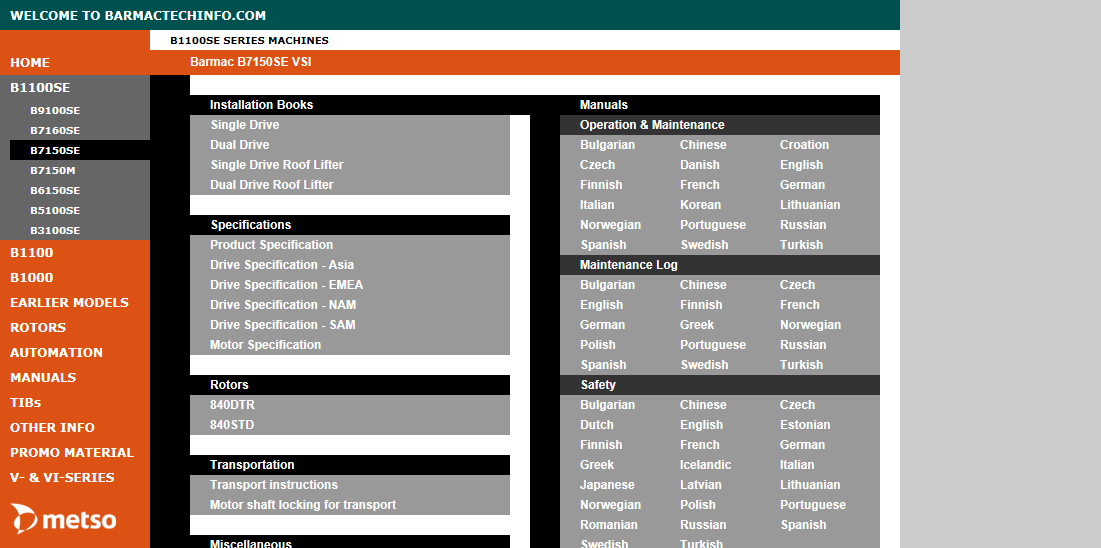
Task: Open Safety manual in Latvian
Action: coord(700,485)
